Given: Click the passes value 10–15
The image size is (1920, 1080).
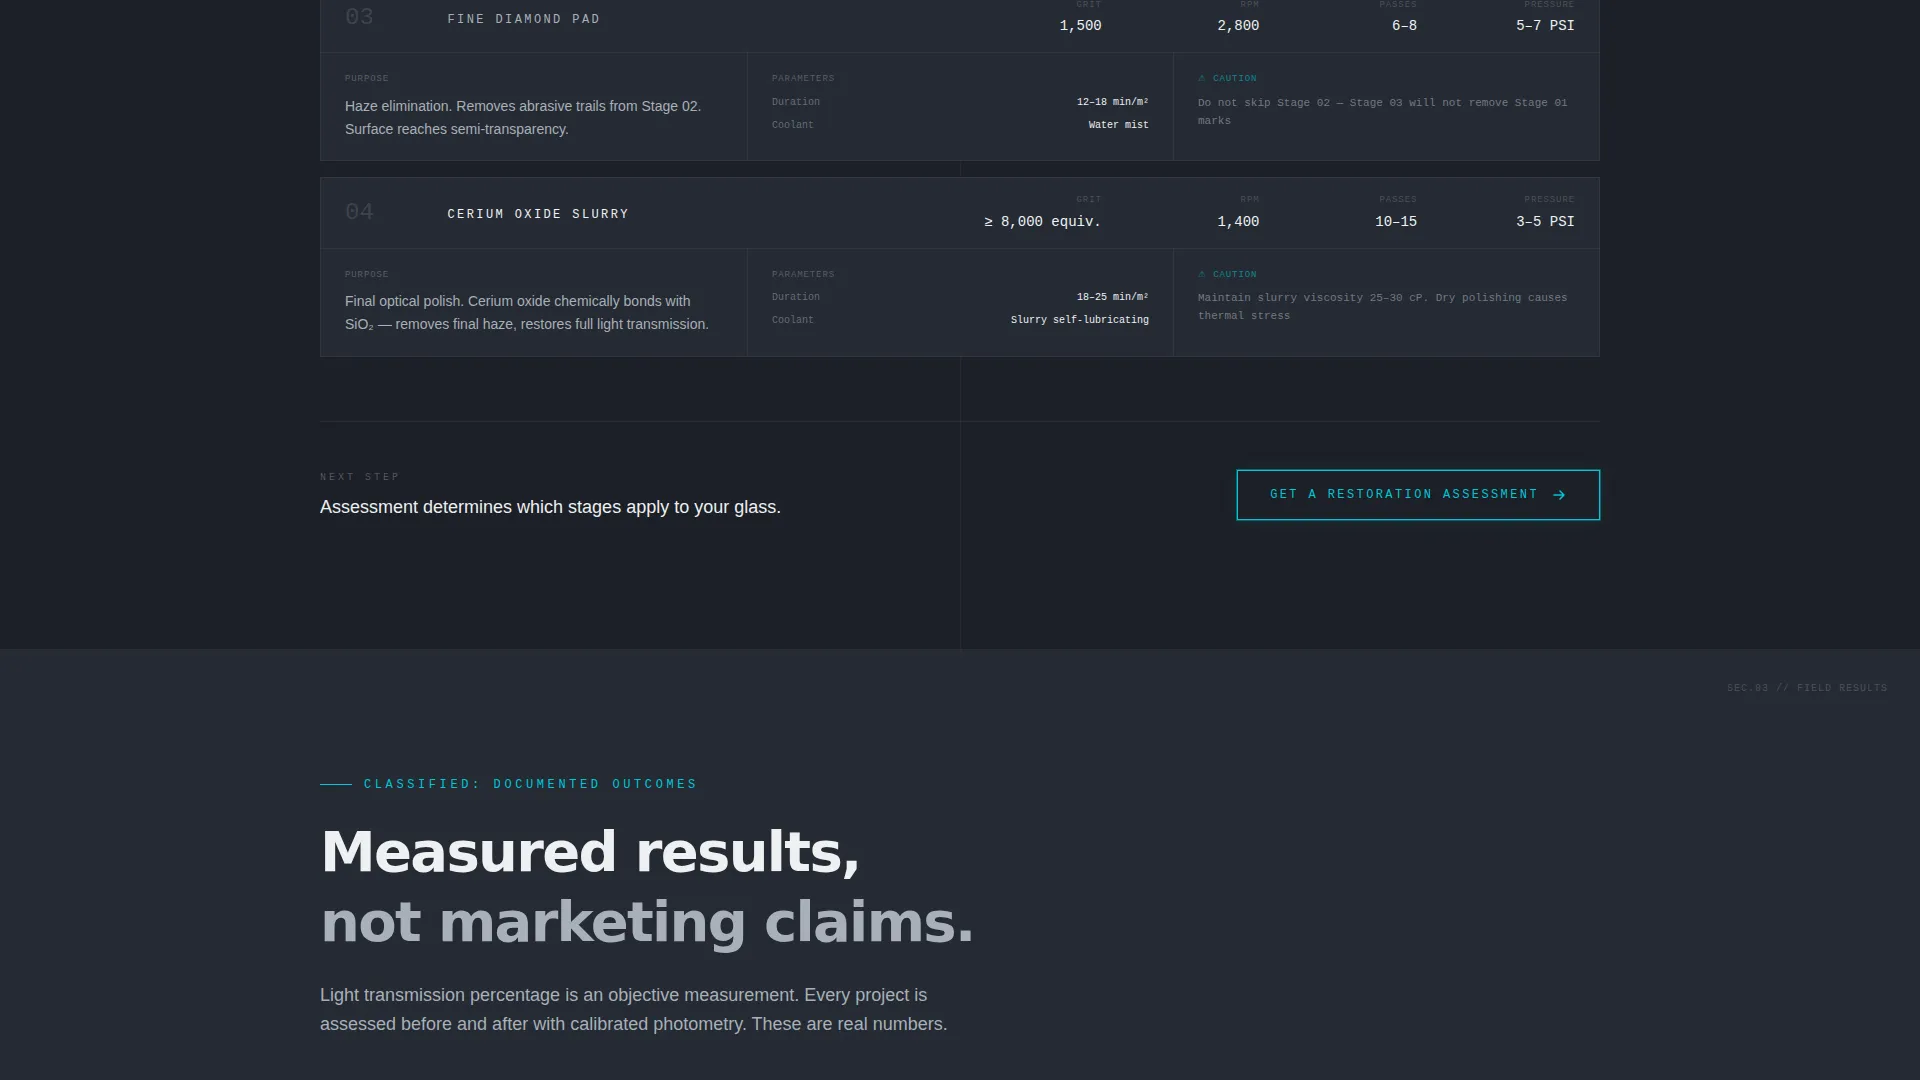Looking at the screenshot, I should (1396, 222).
